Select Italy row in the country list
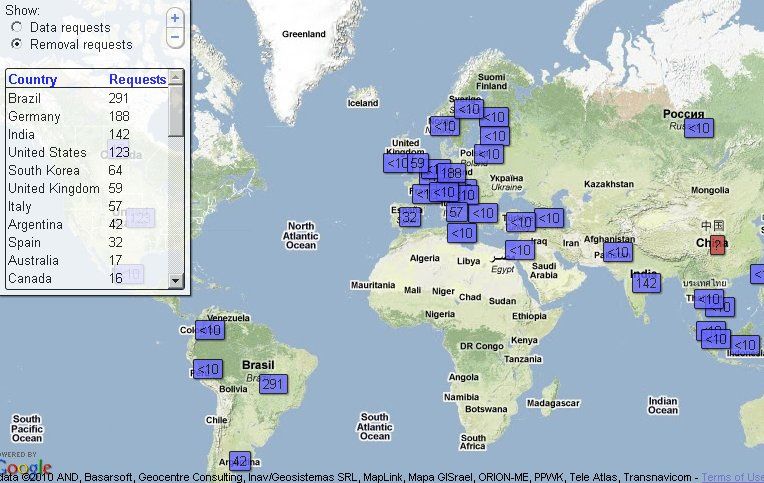The width and height of the screenshot is (764, 483). [x=87, y=207]
